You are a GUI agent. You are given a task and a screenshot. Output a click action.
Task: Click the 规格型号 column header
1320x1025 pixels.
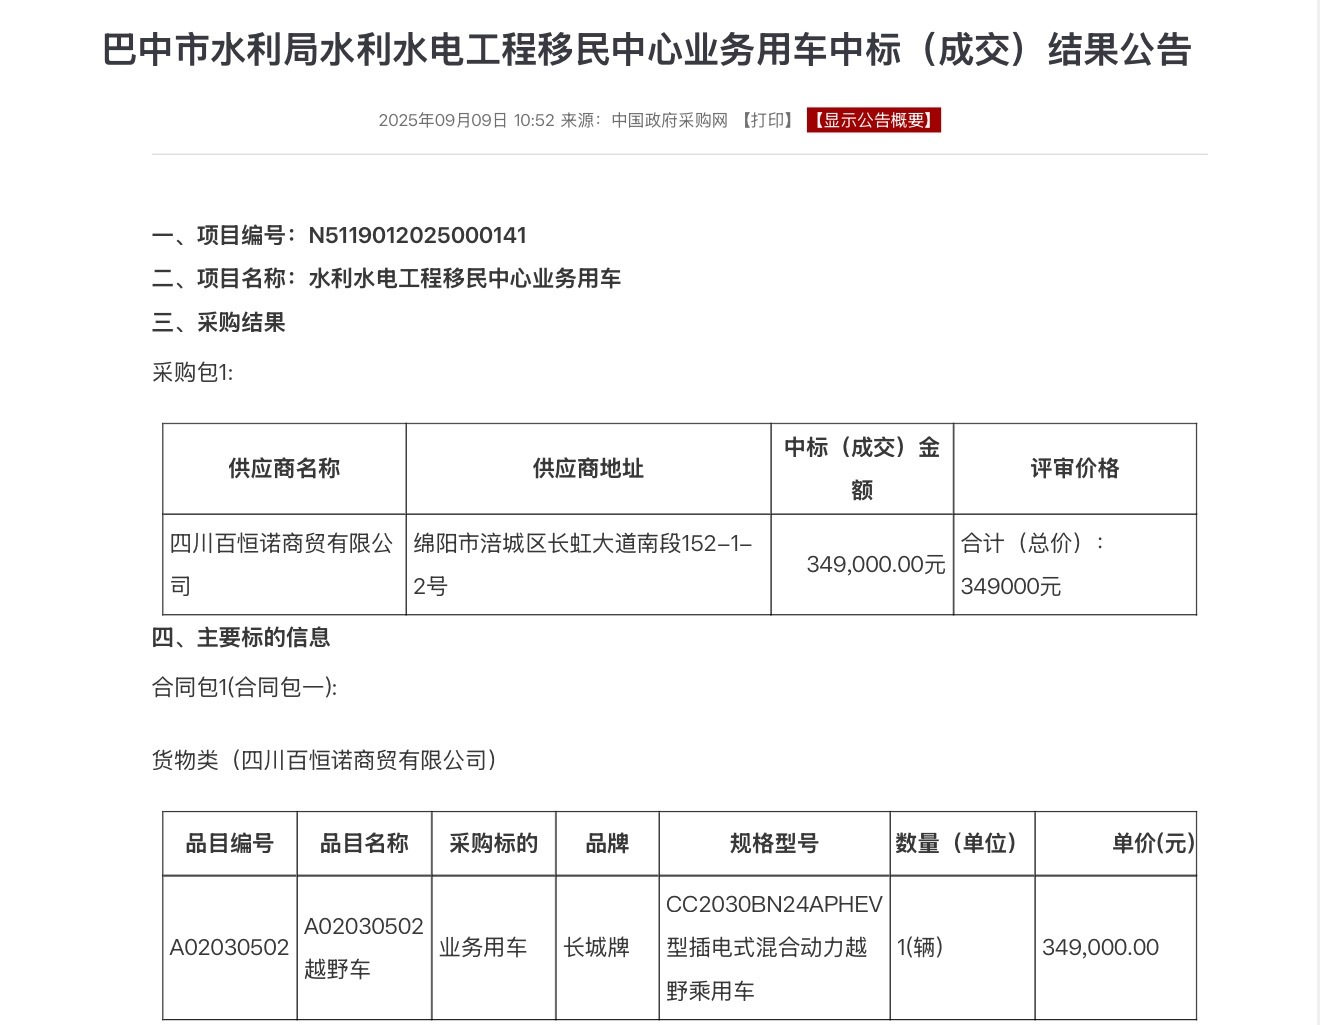click(x=775, y=843)
